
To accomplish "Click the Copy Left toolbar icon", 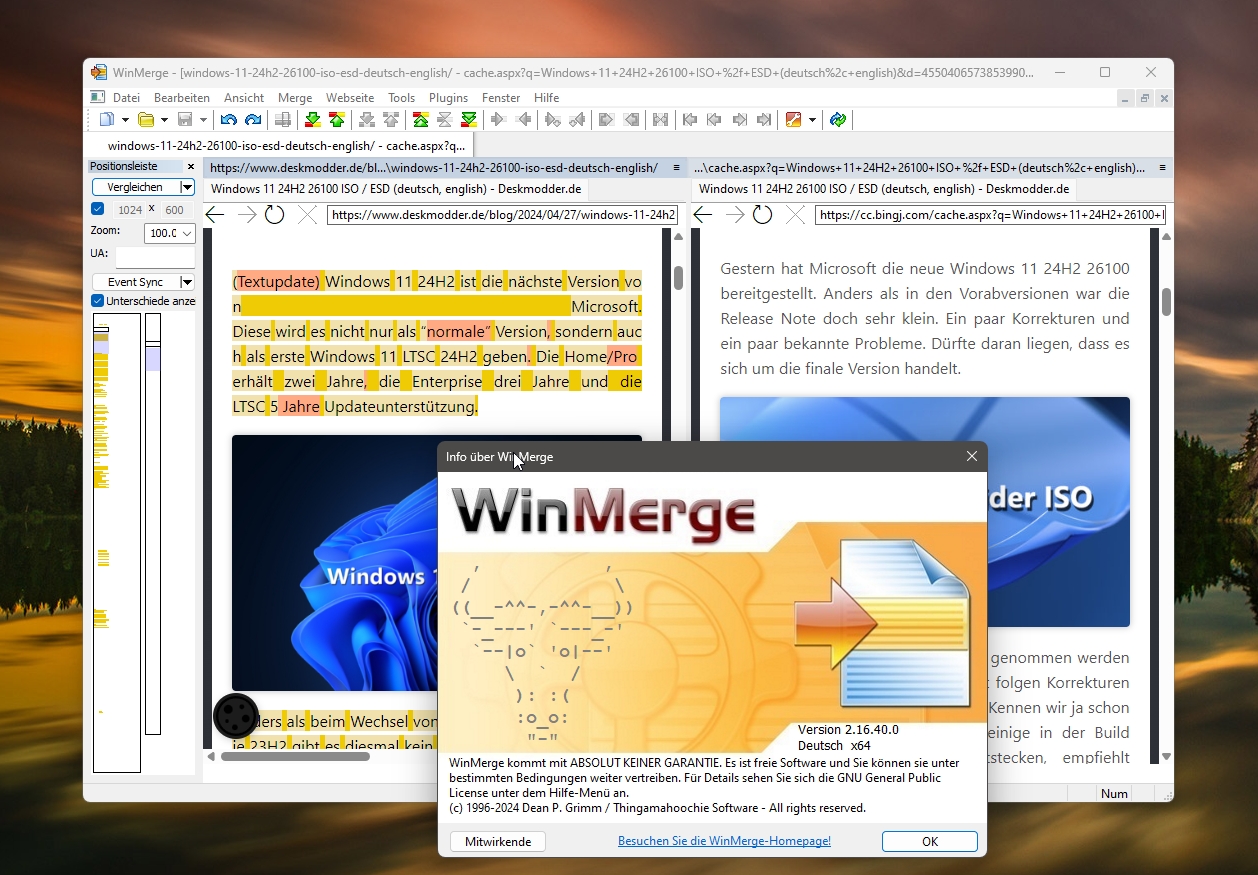I will coord(523,120).
